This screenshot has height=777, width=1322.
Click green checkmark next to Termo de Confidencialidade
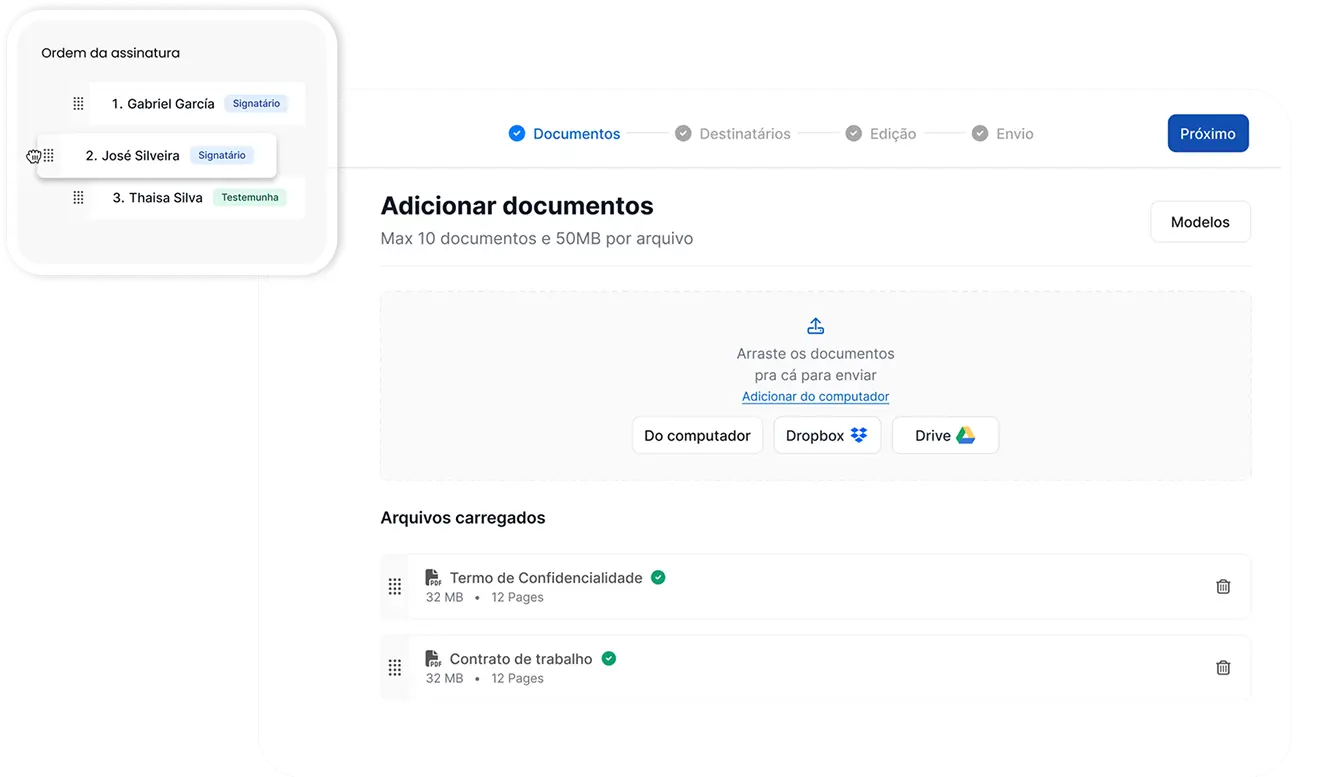point(658,577)
